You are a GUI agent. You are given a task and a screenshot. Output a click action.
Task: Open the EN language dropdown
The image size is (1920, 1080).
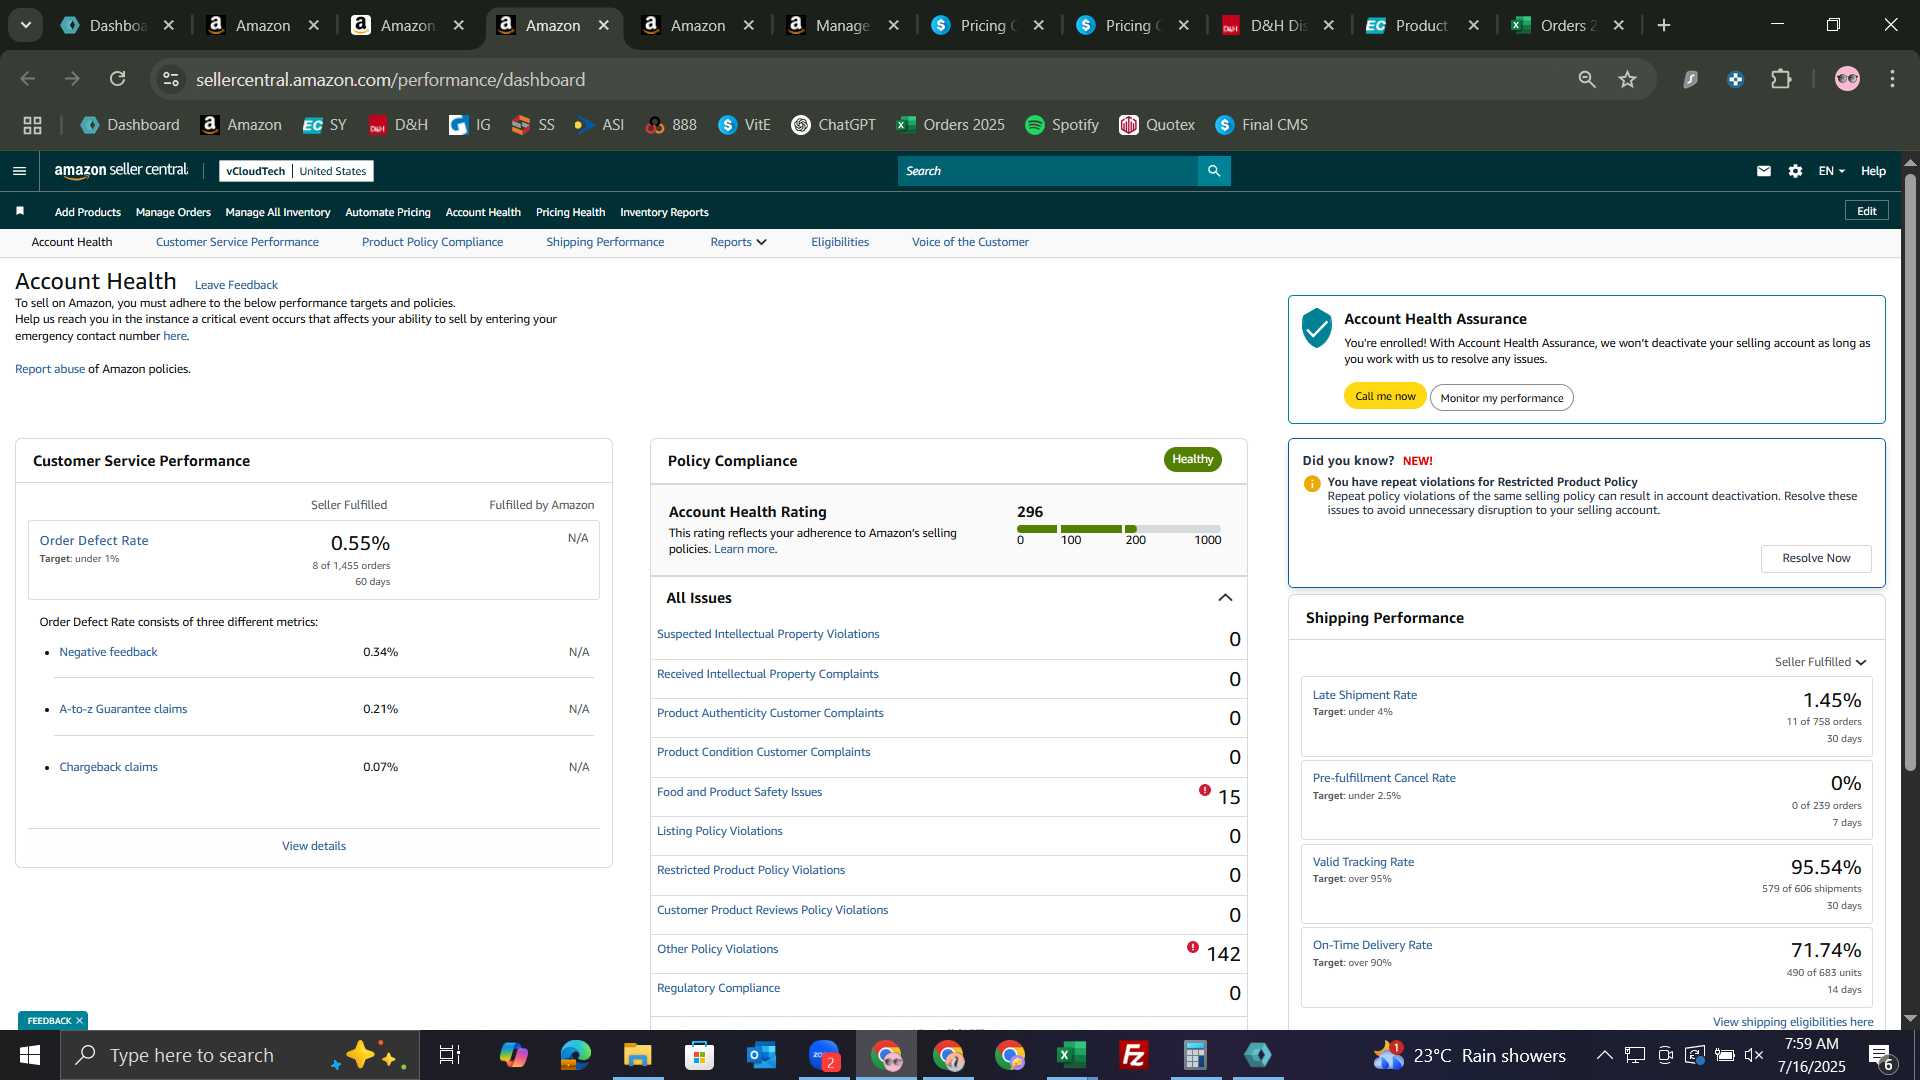tap(1831, 171)
